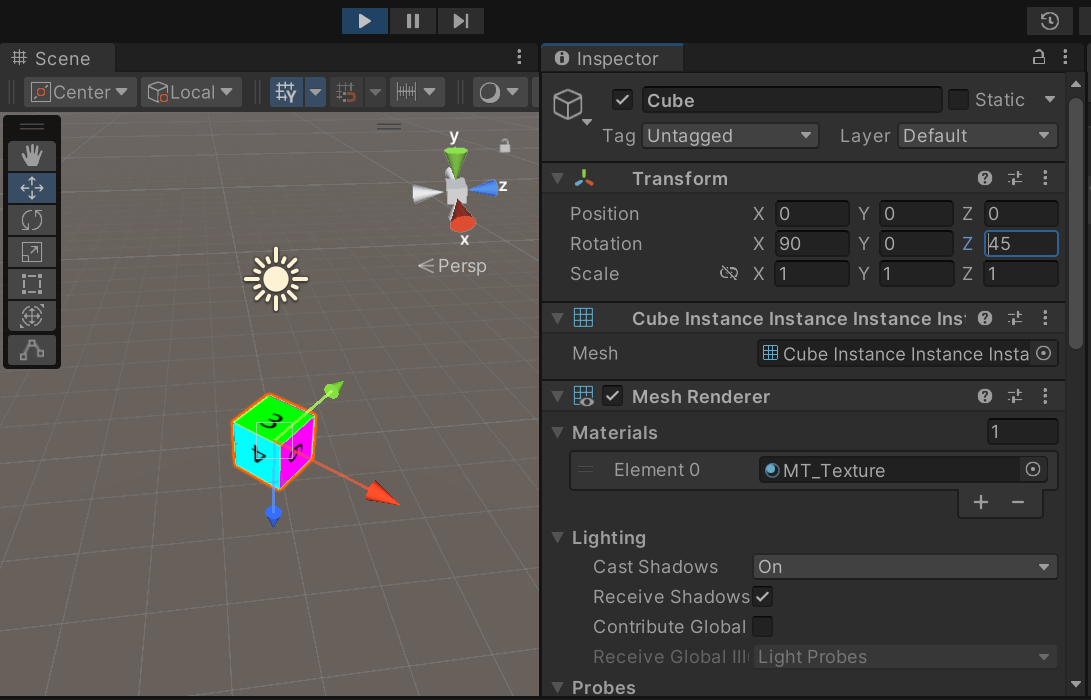Collapse the Cube Instance mesh filter component
This screenshot has width=1091, height=700.
pos(557,318)
